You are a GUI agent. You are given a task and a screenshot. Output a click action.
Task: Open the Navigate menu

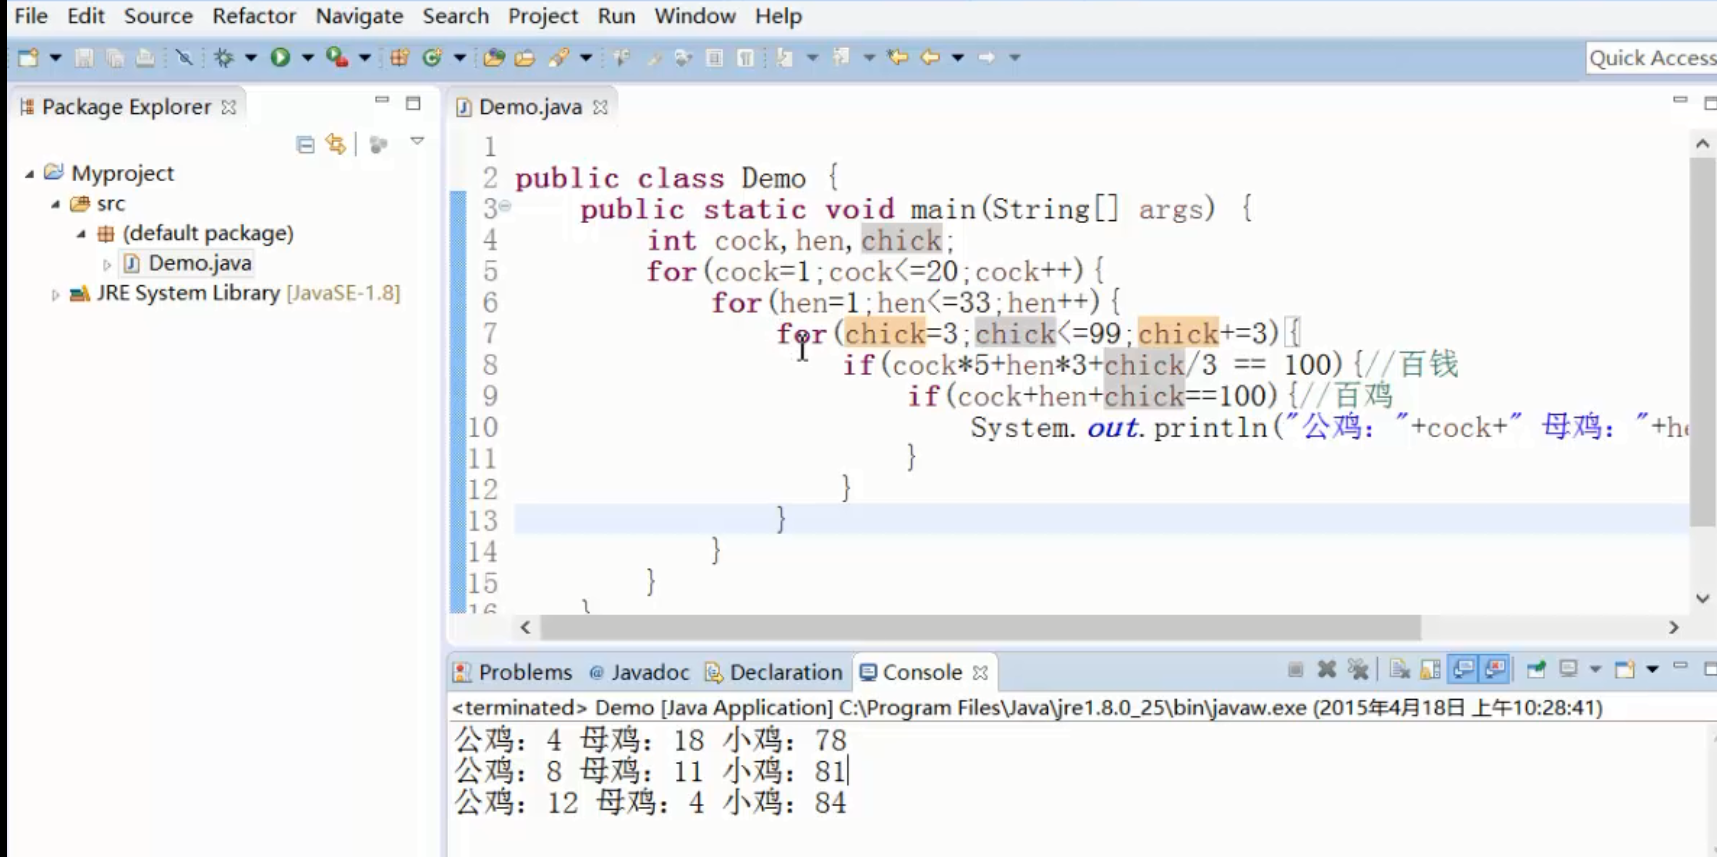359,16
